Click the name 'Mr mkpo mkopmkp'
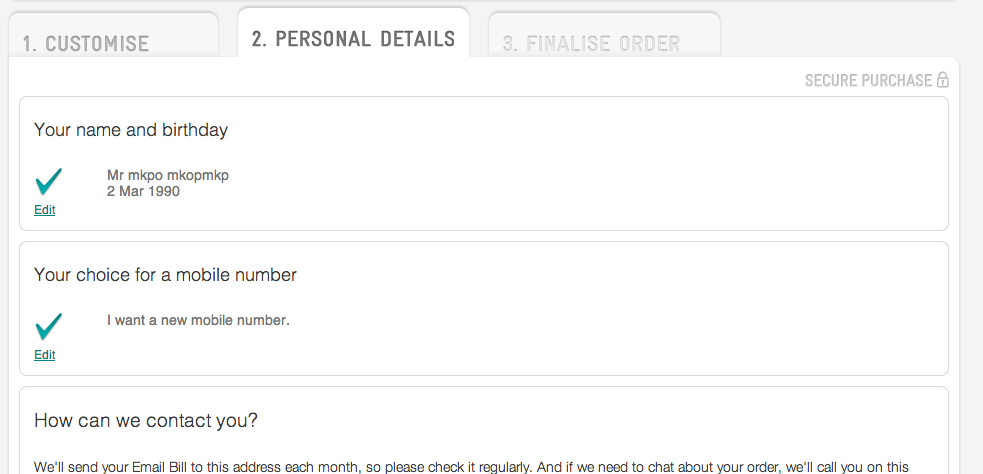Viewport: 983px width, 474px height. click(168, 176)
